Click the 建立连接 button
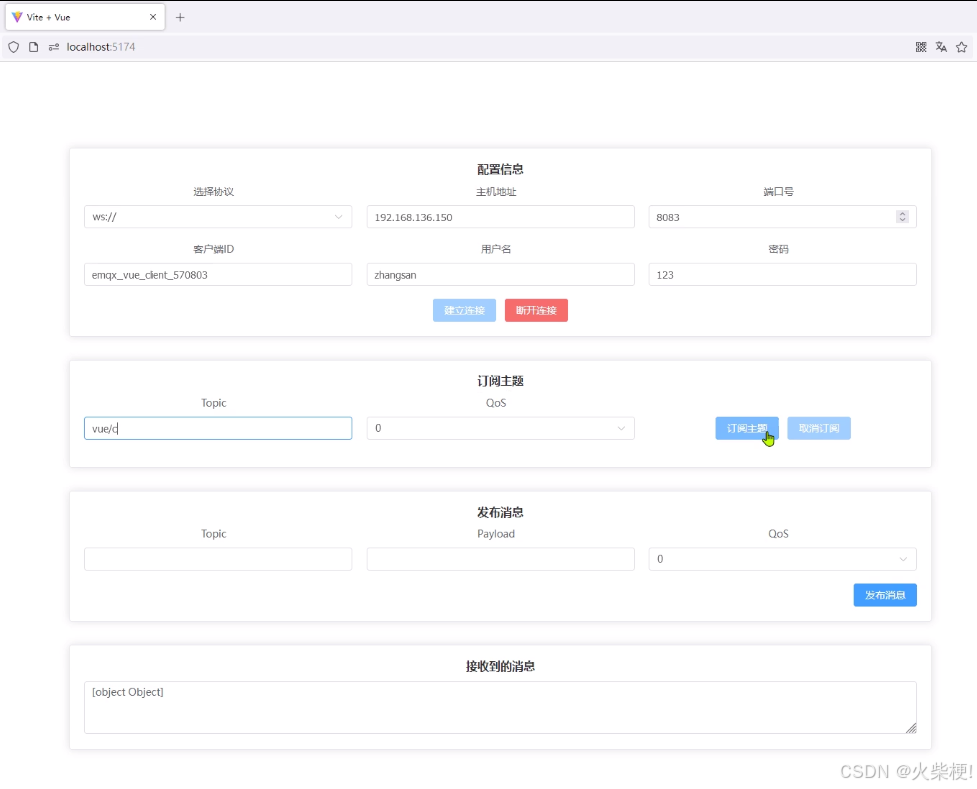Image resolution: width=977 pixels, height=789 pixels. (x=464, y=310)
